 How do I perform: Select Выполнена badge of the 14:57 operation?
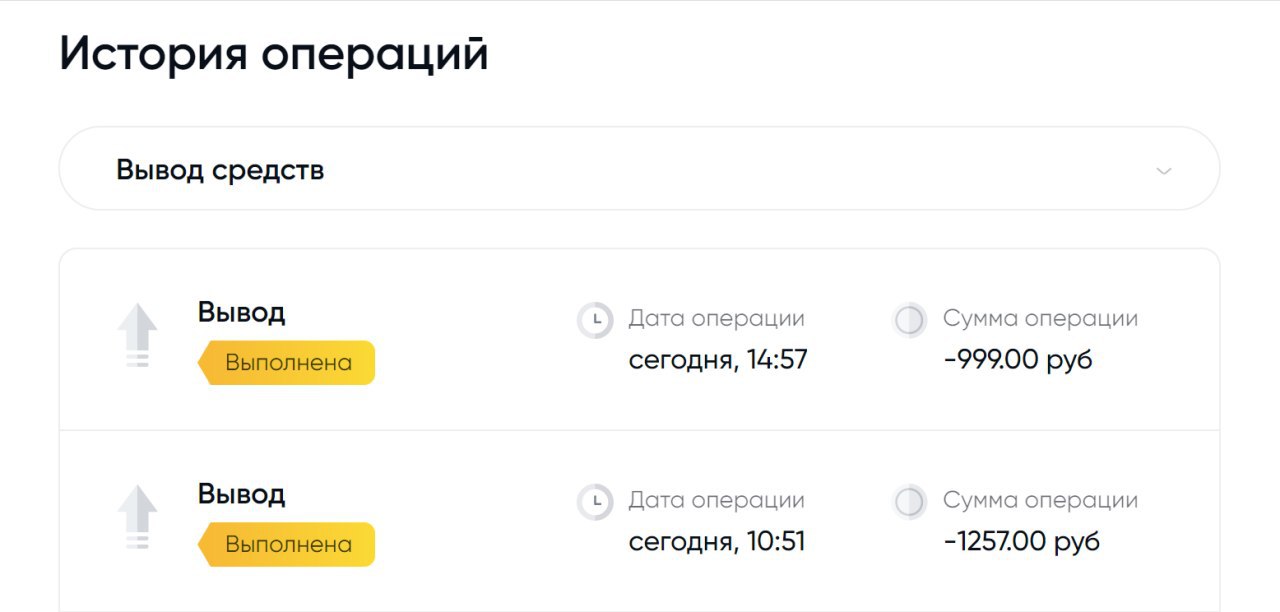point(286,363)
